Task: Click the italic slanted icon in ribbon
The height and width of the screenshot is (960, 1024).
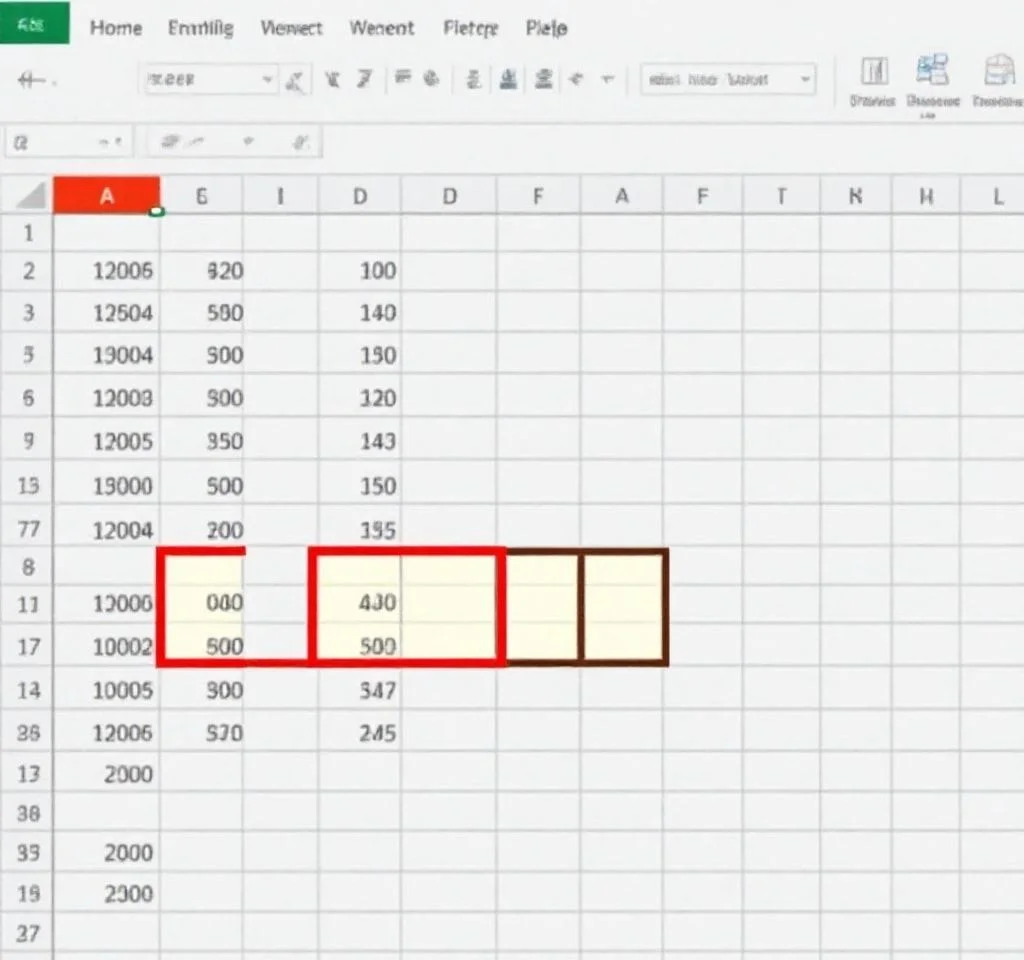Action: pos(364,79)
